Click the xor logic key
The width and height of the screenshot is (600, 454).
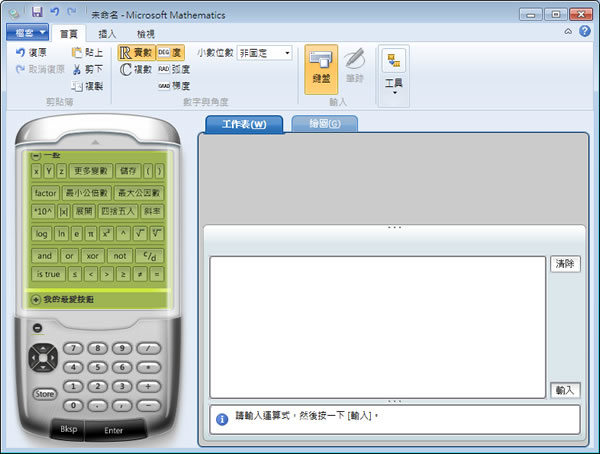point(93,256)
